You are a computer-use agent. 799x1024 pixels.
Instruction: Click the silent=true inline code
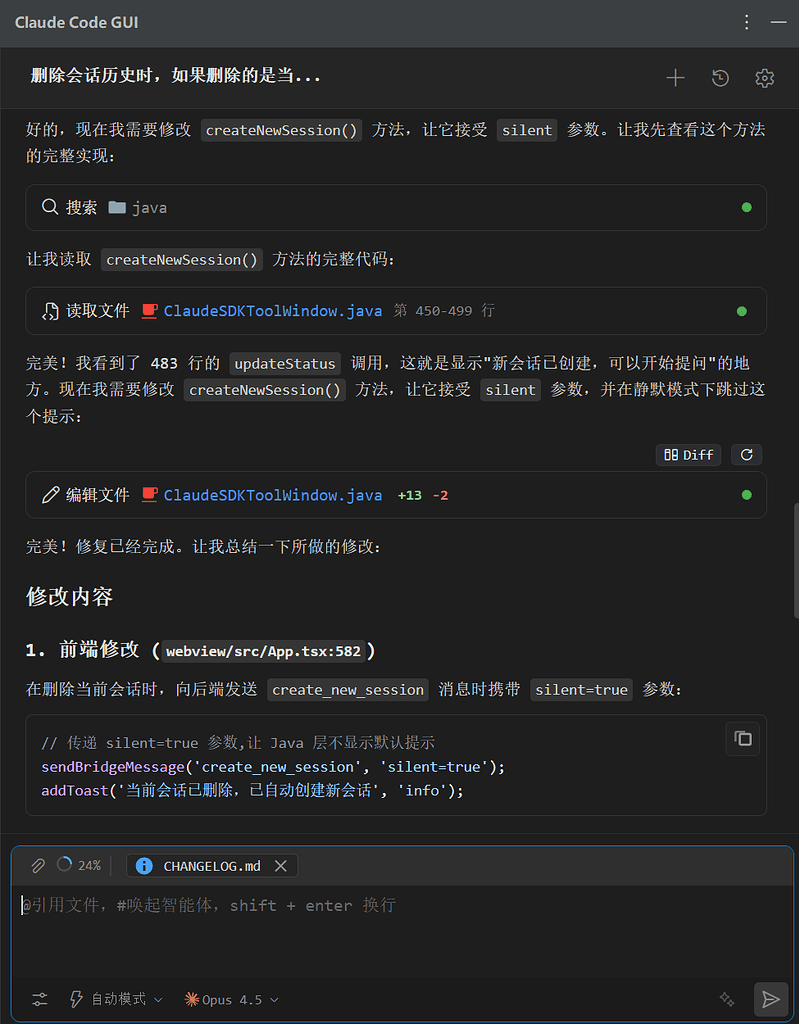(x=581, y=690)
